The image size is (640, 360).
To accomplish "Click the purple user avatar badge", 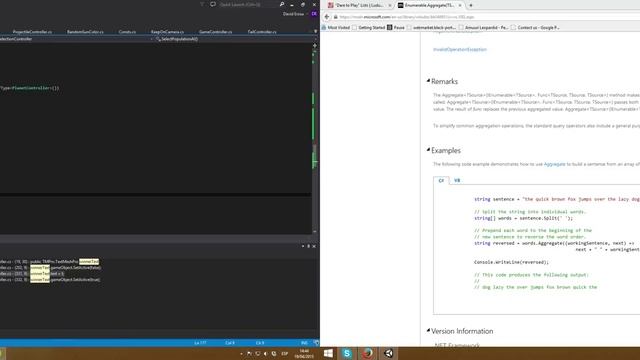I will (314, 14).
